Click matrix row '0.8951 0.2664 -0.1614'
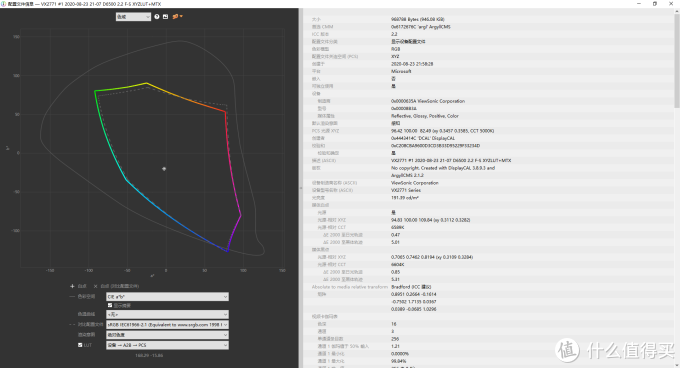Screen dimensions: 680x368 [x=414, y=294]
